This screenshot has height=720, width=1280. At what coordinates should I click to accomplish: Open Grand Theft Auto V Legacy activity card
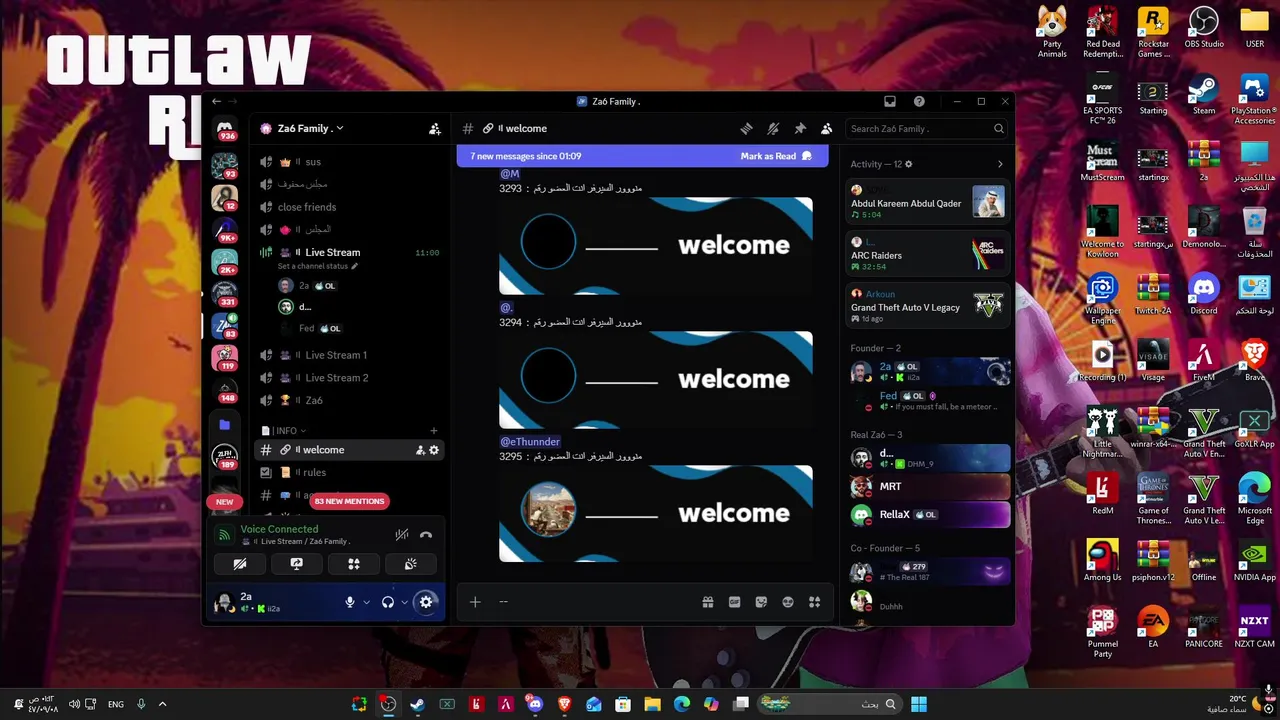928,307
